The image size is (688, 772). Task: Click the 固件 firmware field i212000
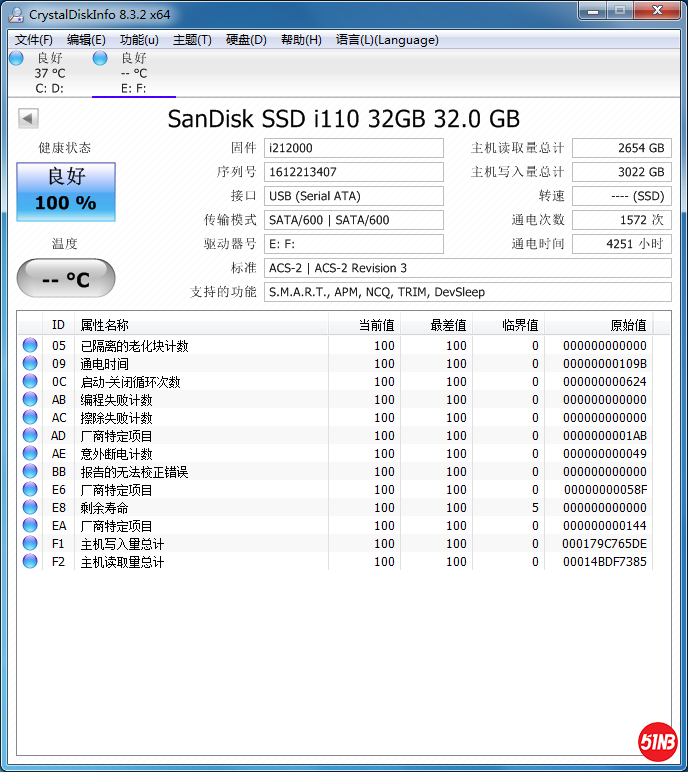353,148
